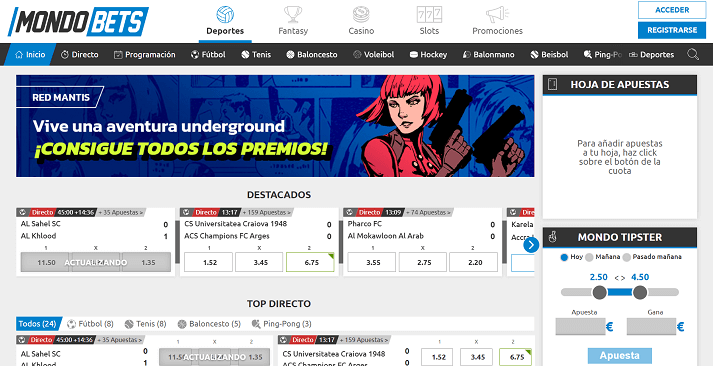
Task: Click the search magnifier icon
Action: (x=693, y=55)
